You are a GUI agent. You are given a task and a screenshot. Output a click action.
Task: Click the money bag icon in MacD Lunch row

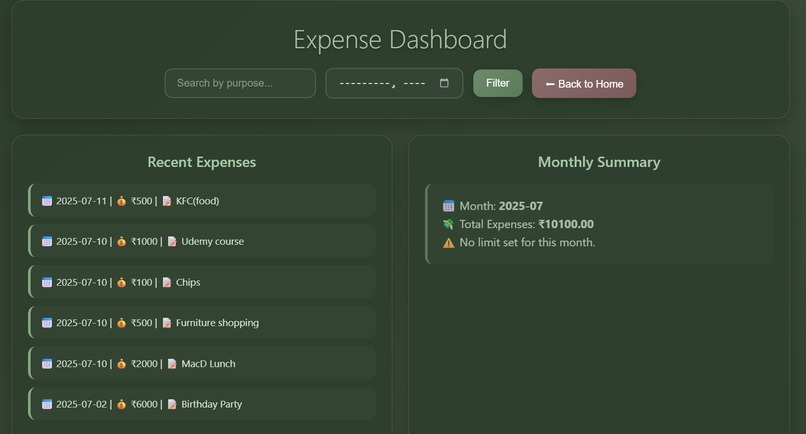(121, 364)
